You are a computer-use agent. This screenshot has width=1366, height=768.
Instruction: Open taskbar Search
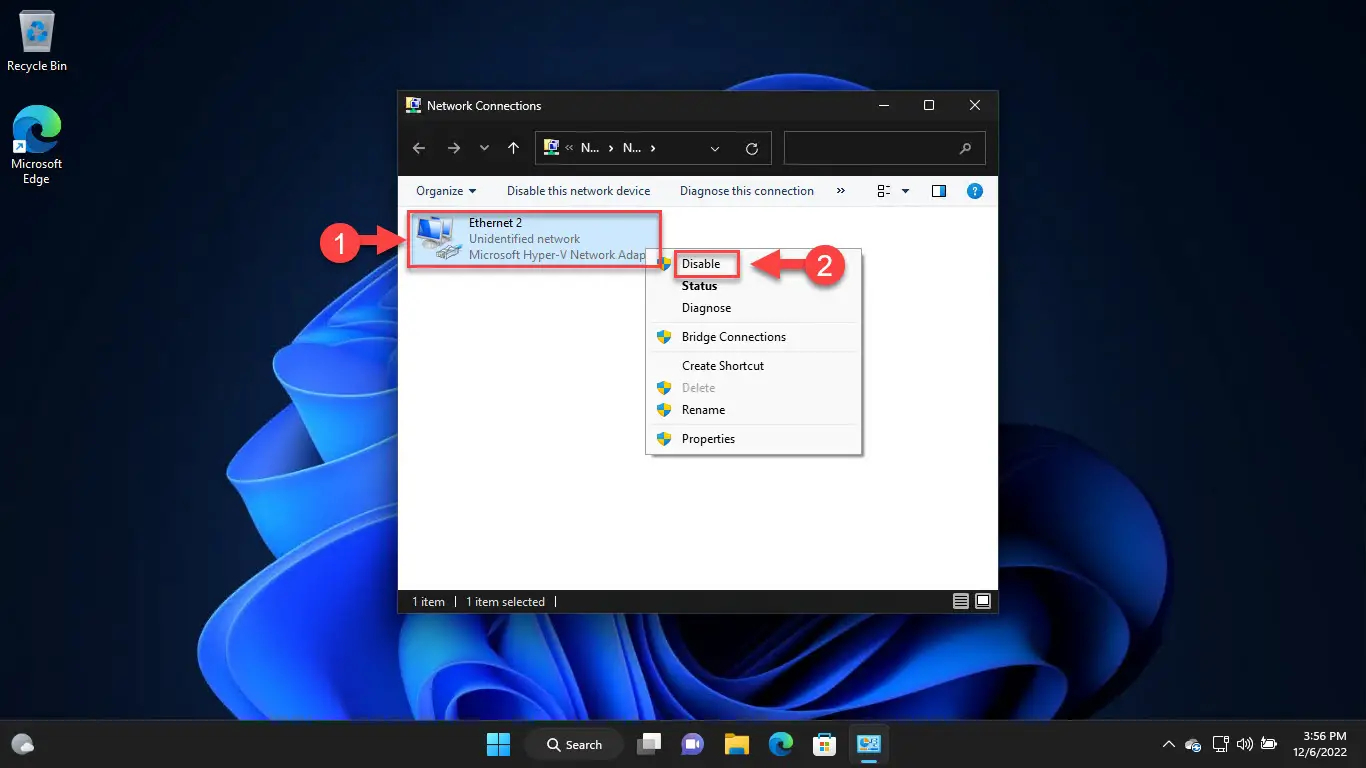click(575, 744)
